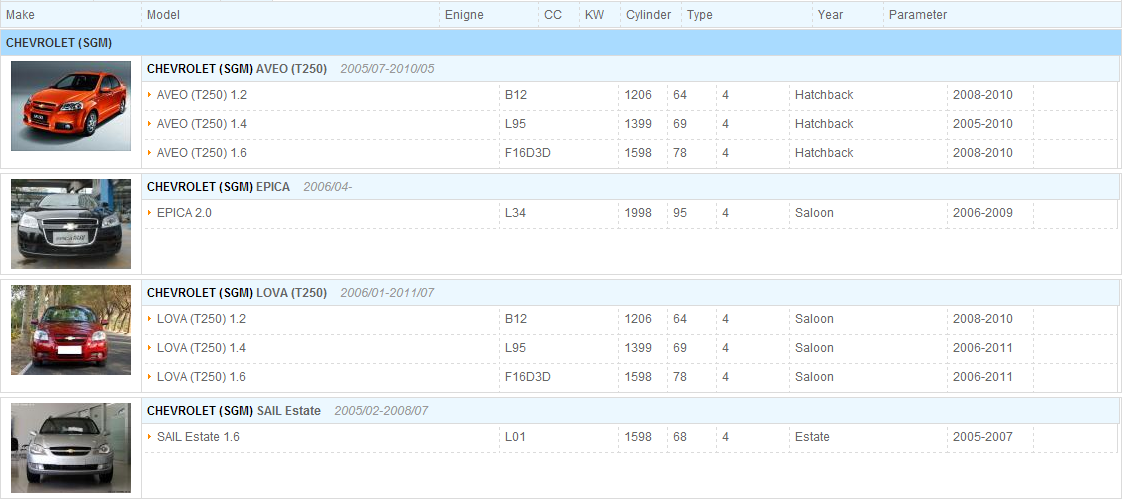
Task: Click the Type column header
Action: pos(699,14)
